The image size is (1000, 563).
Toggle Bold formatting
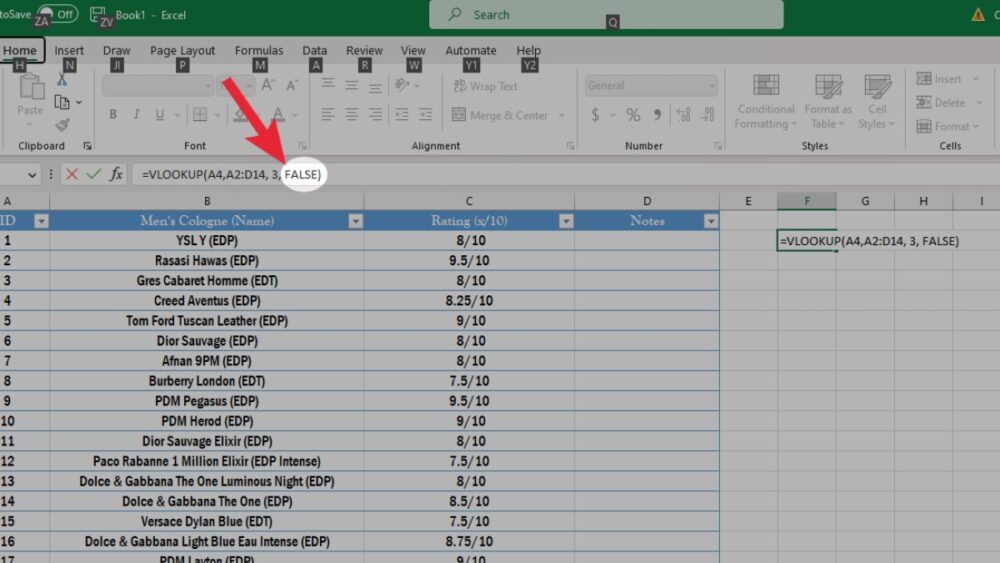point(113,115)
